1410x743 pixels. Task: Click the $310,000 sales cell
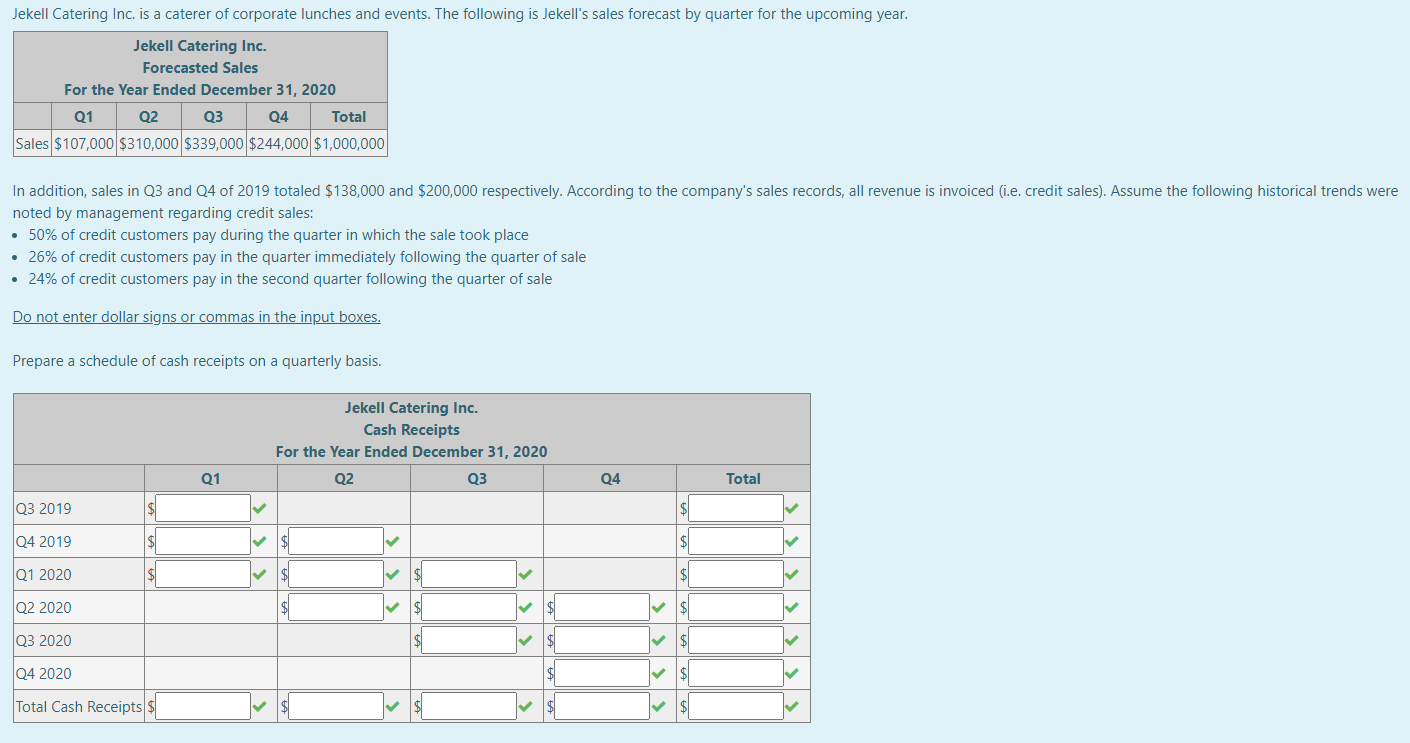149,143
